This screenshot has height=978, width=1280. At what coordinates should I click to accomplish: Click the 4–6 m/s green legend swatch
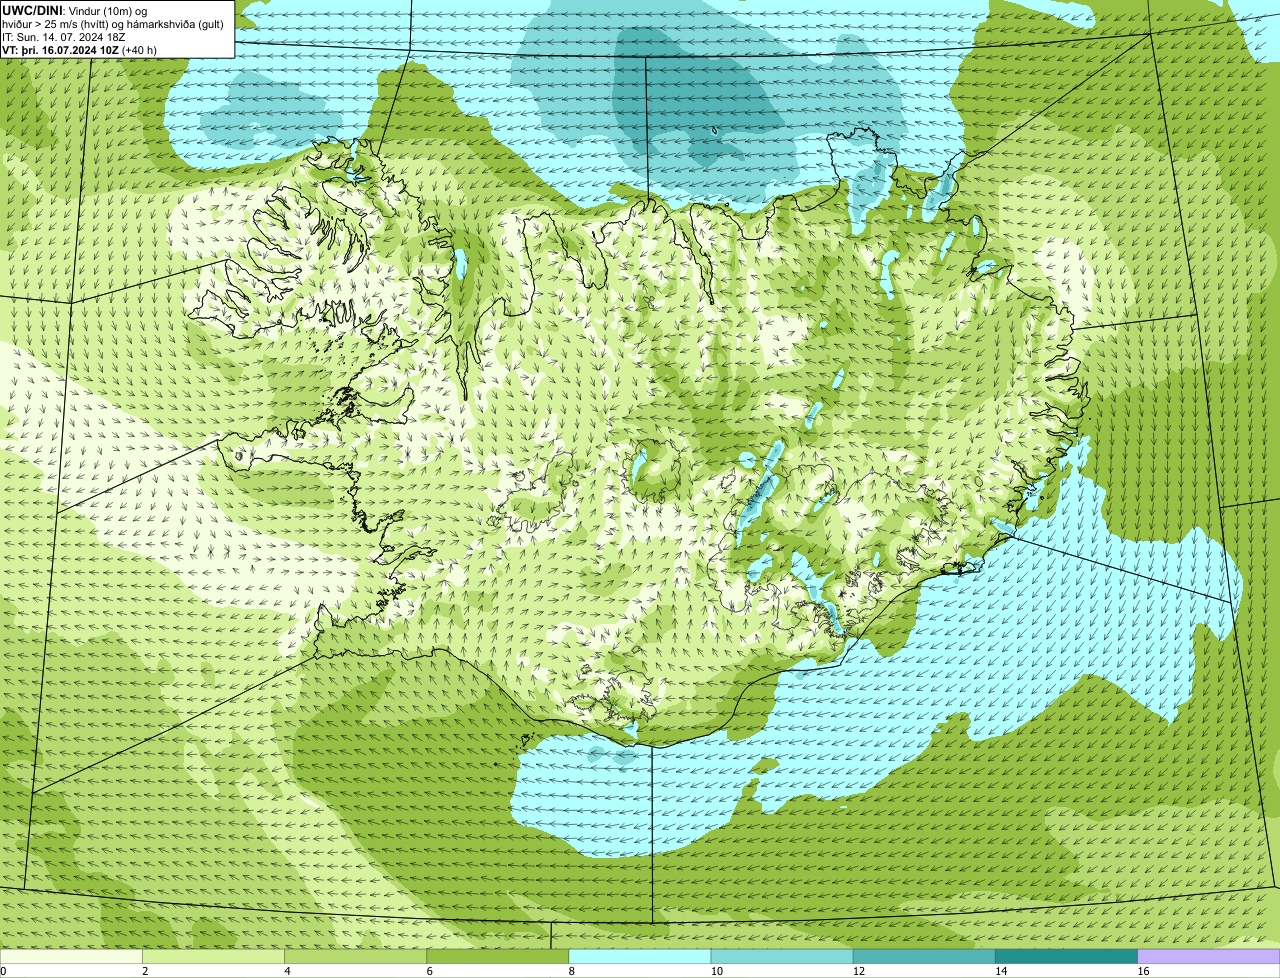(355, 957)
